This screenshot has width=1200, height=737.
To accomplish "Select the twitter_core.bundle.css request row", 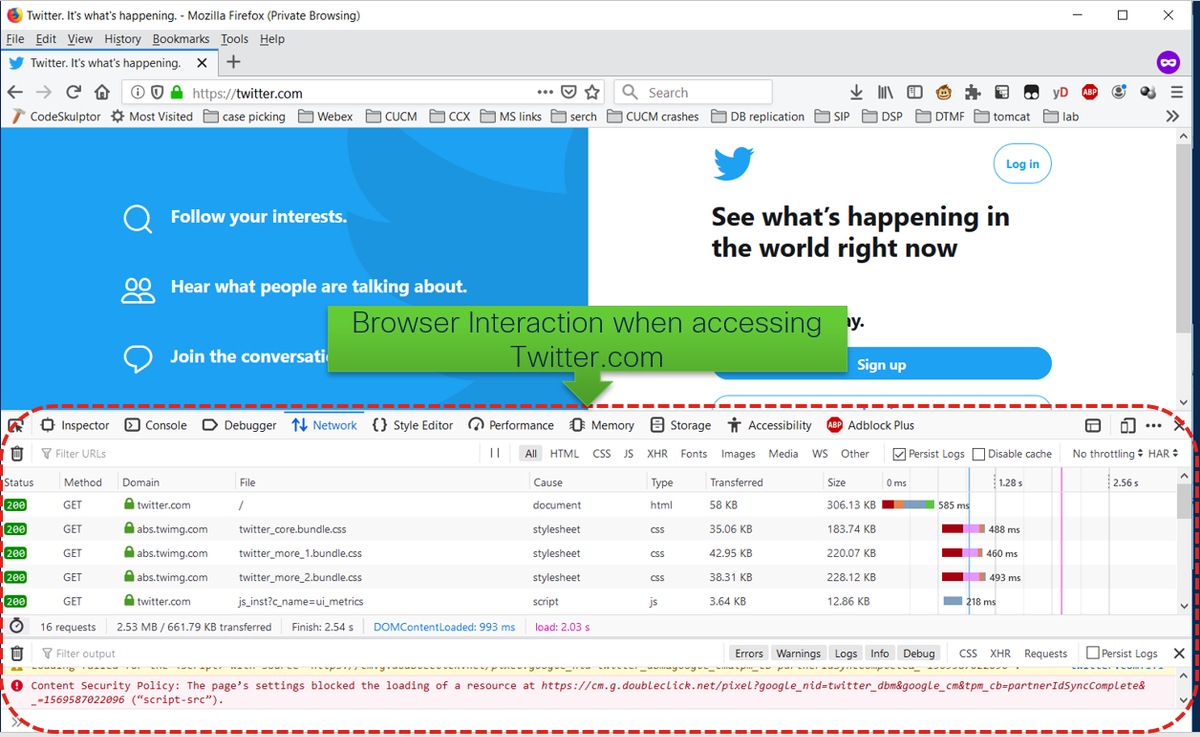I will point(589,529).
